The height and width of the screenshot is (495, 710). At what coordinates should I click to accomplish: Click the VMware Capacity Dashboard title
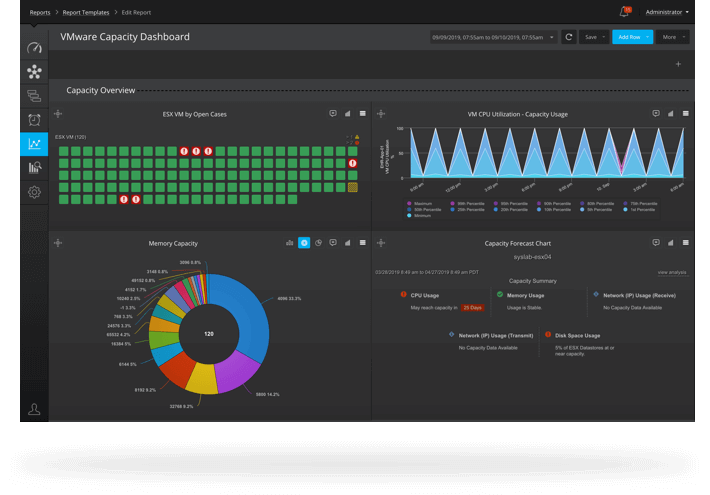pyautogui.click(x=125, y=37)
